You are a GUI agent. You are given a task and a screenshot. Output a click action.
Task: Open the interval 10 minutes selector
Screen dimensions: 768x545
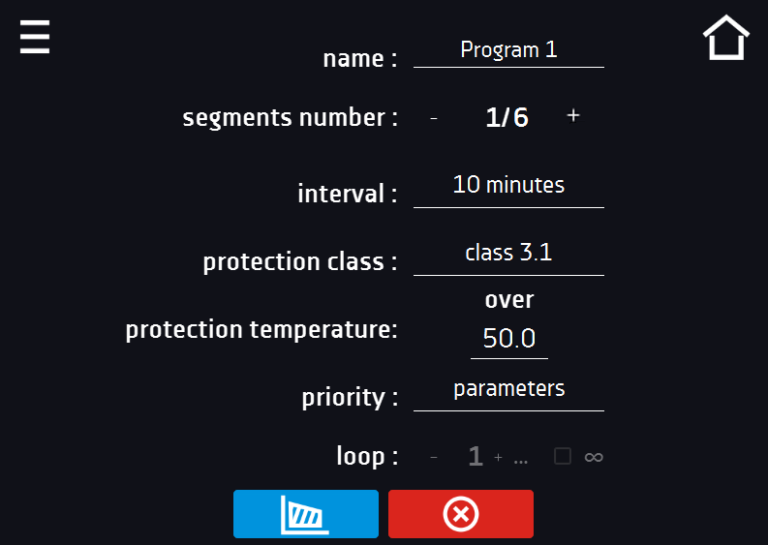(x=508, y=187)
